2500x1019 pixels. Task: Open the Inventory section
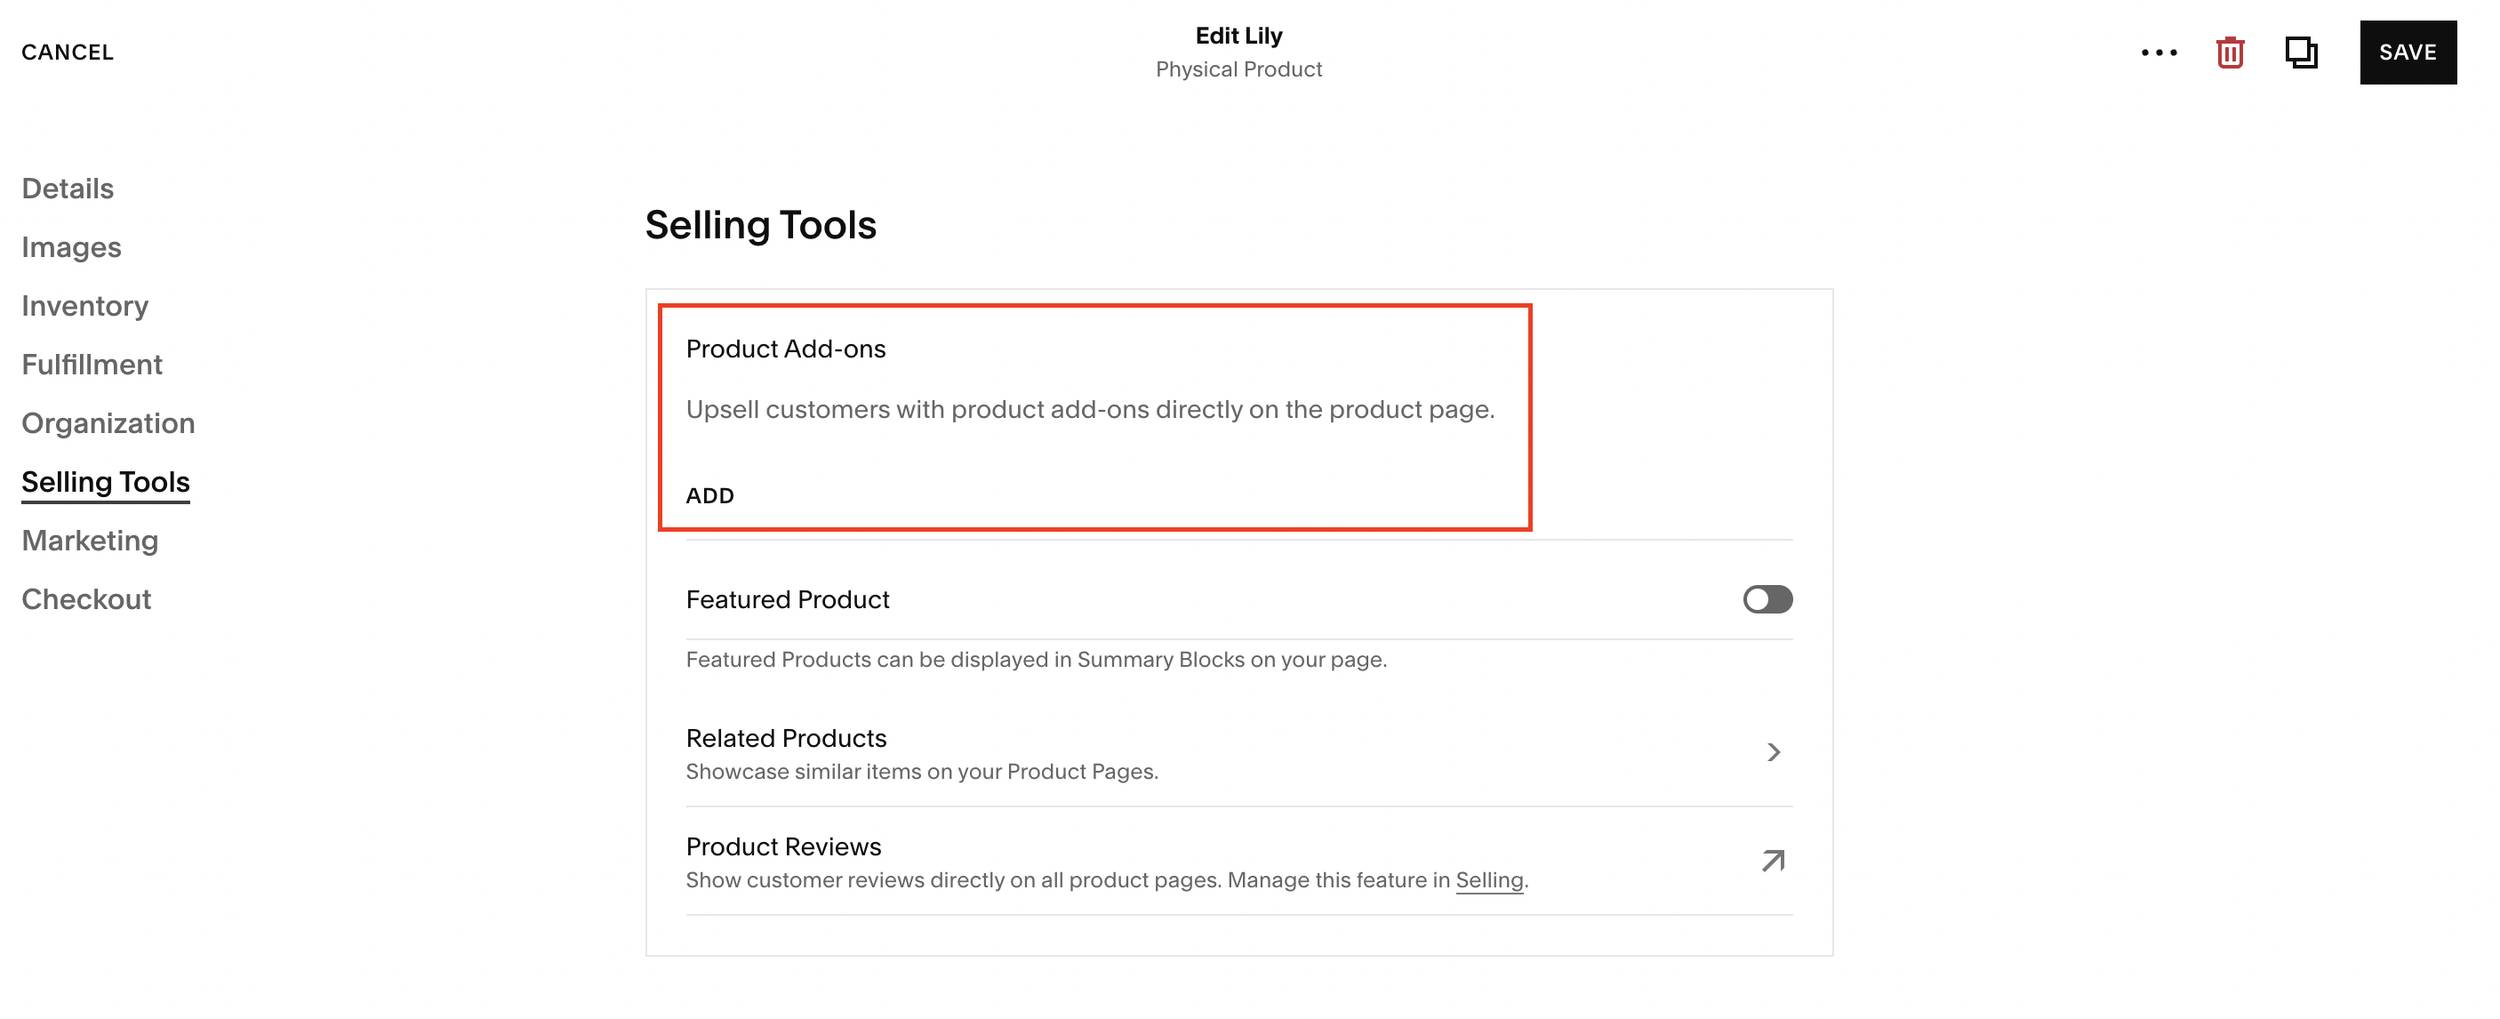(85, 306)
